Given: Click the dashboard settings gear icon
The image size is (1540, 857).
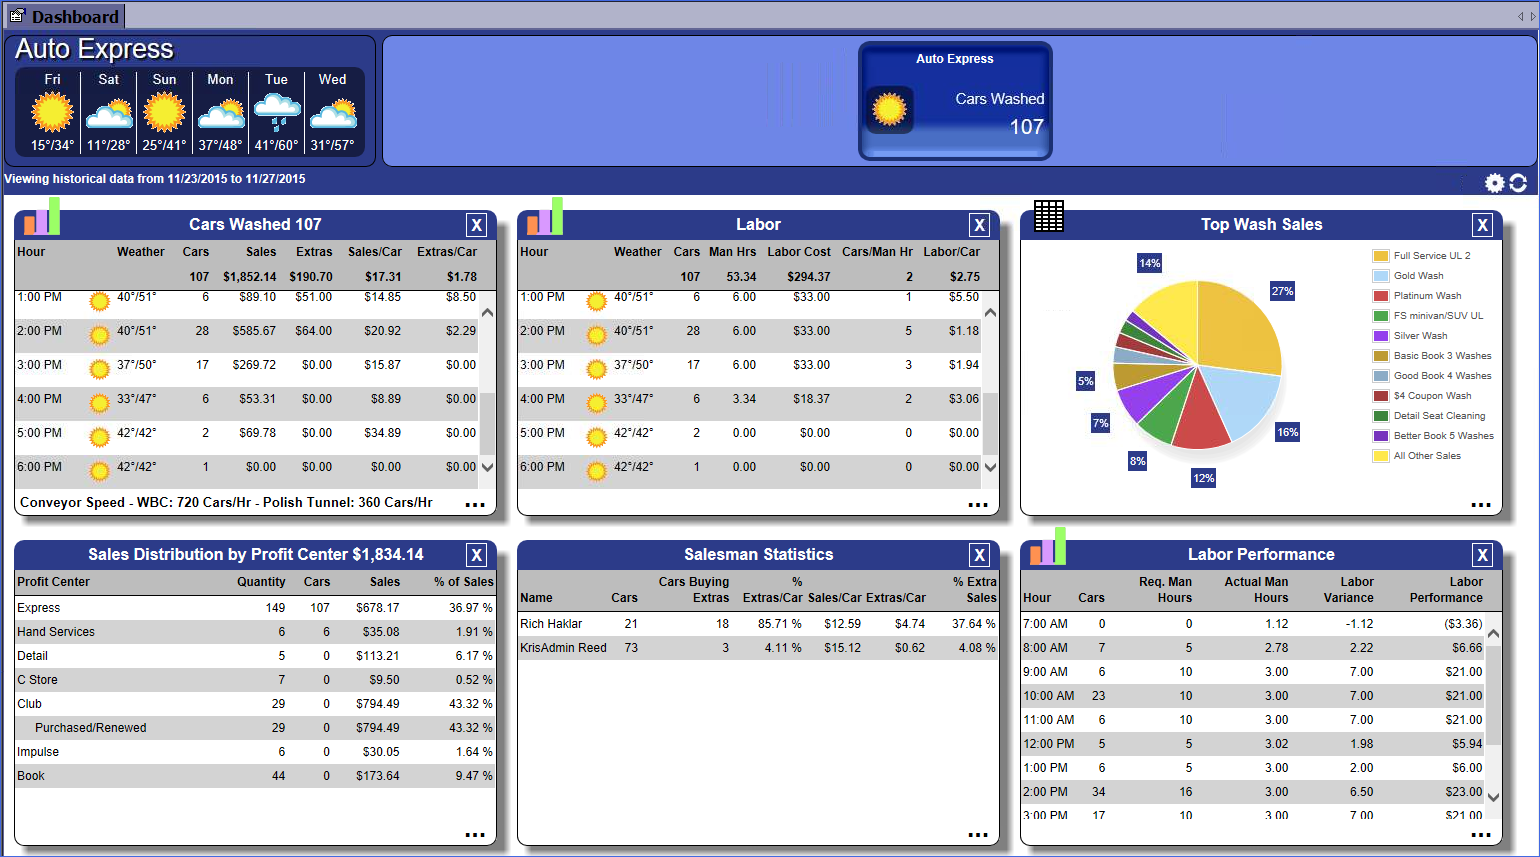Looking at the screenshot, I should [1494, 182].
